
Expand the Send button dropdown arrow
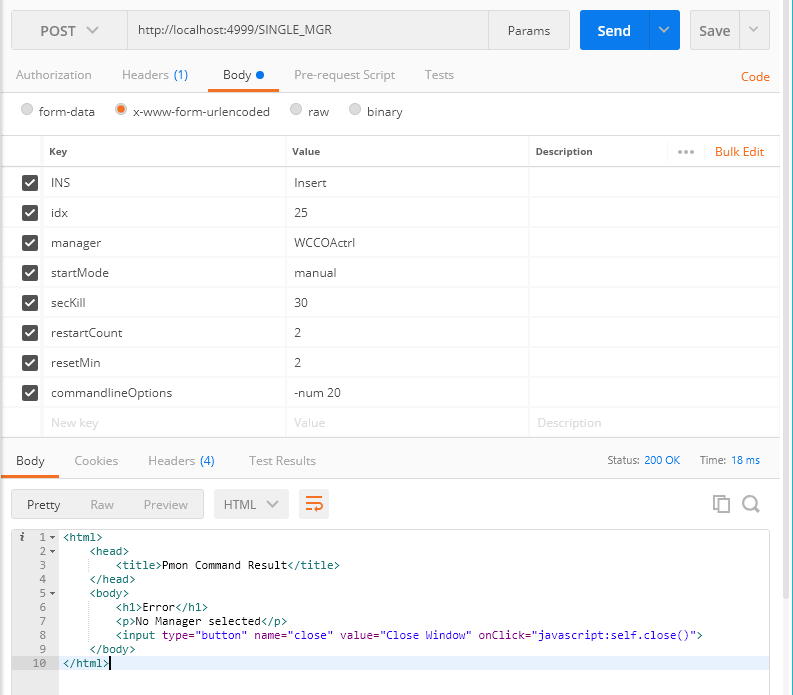coord(664,31)
